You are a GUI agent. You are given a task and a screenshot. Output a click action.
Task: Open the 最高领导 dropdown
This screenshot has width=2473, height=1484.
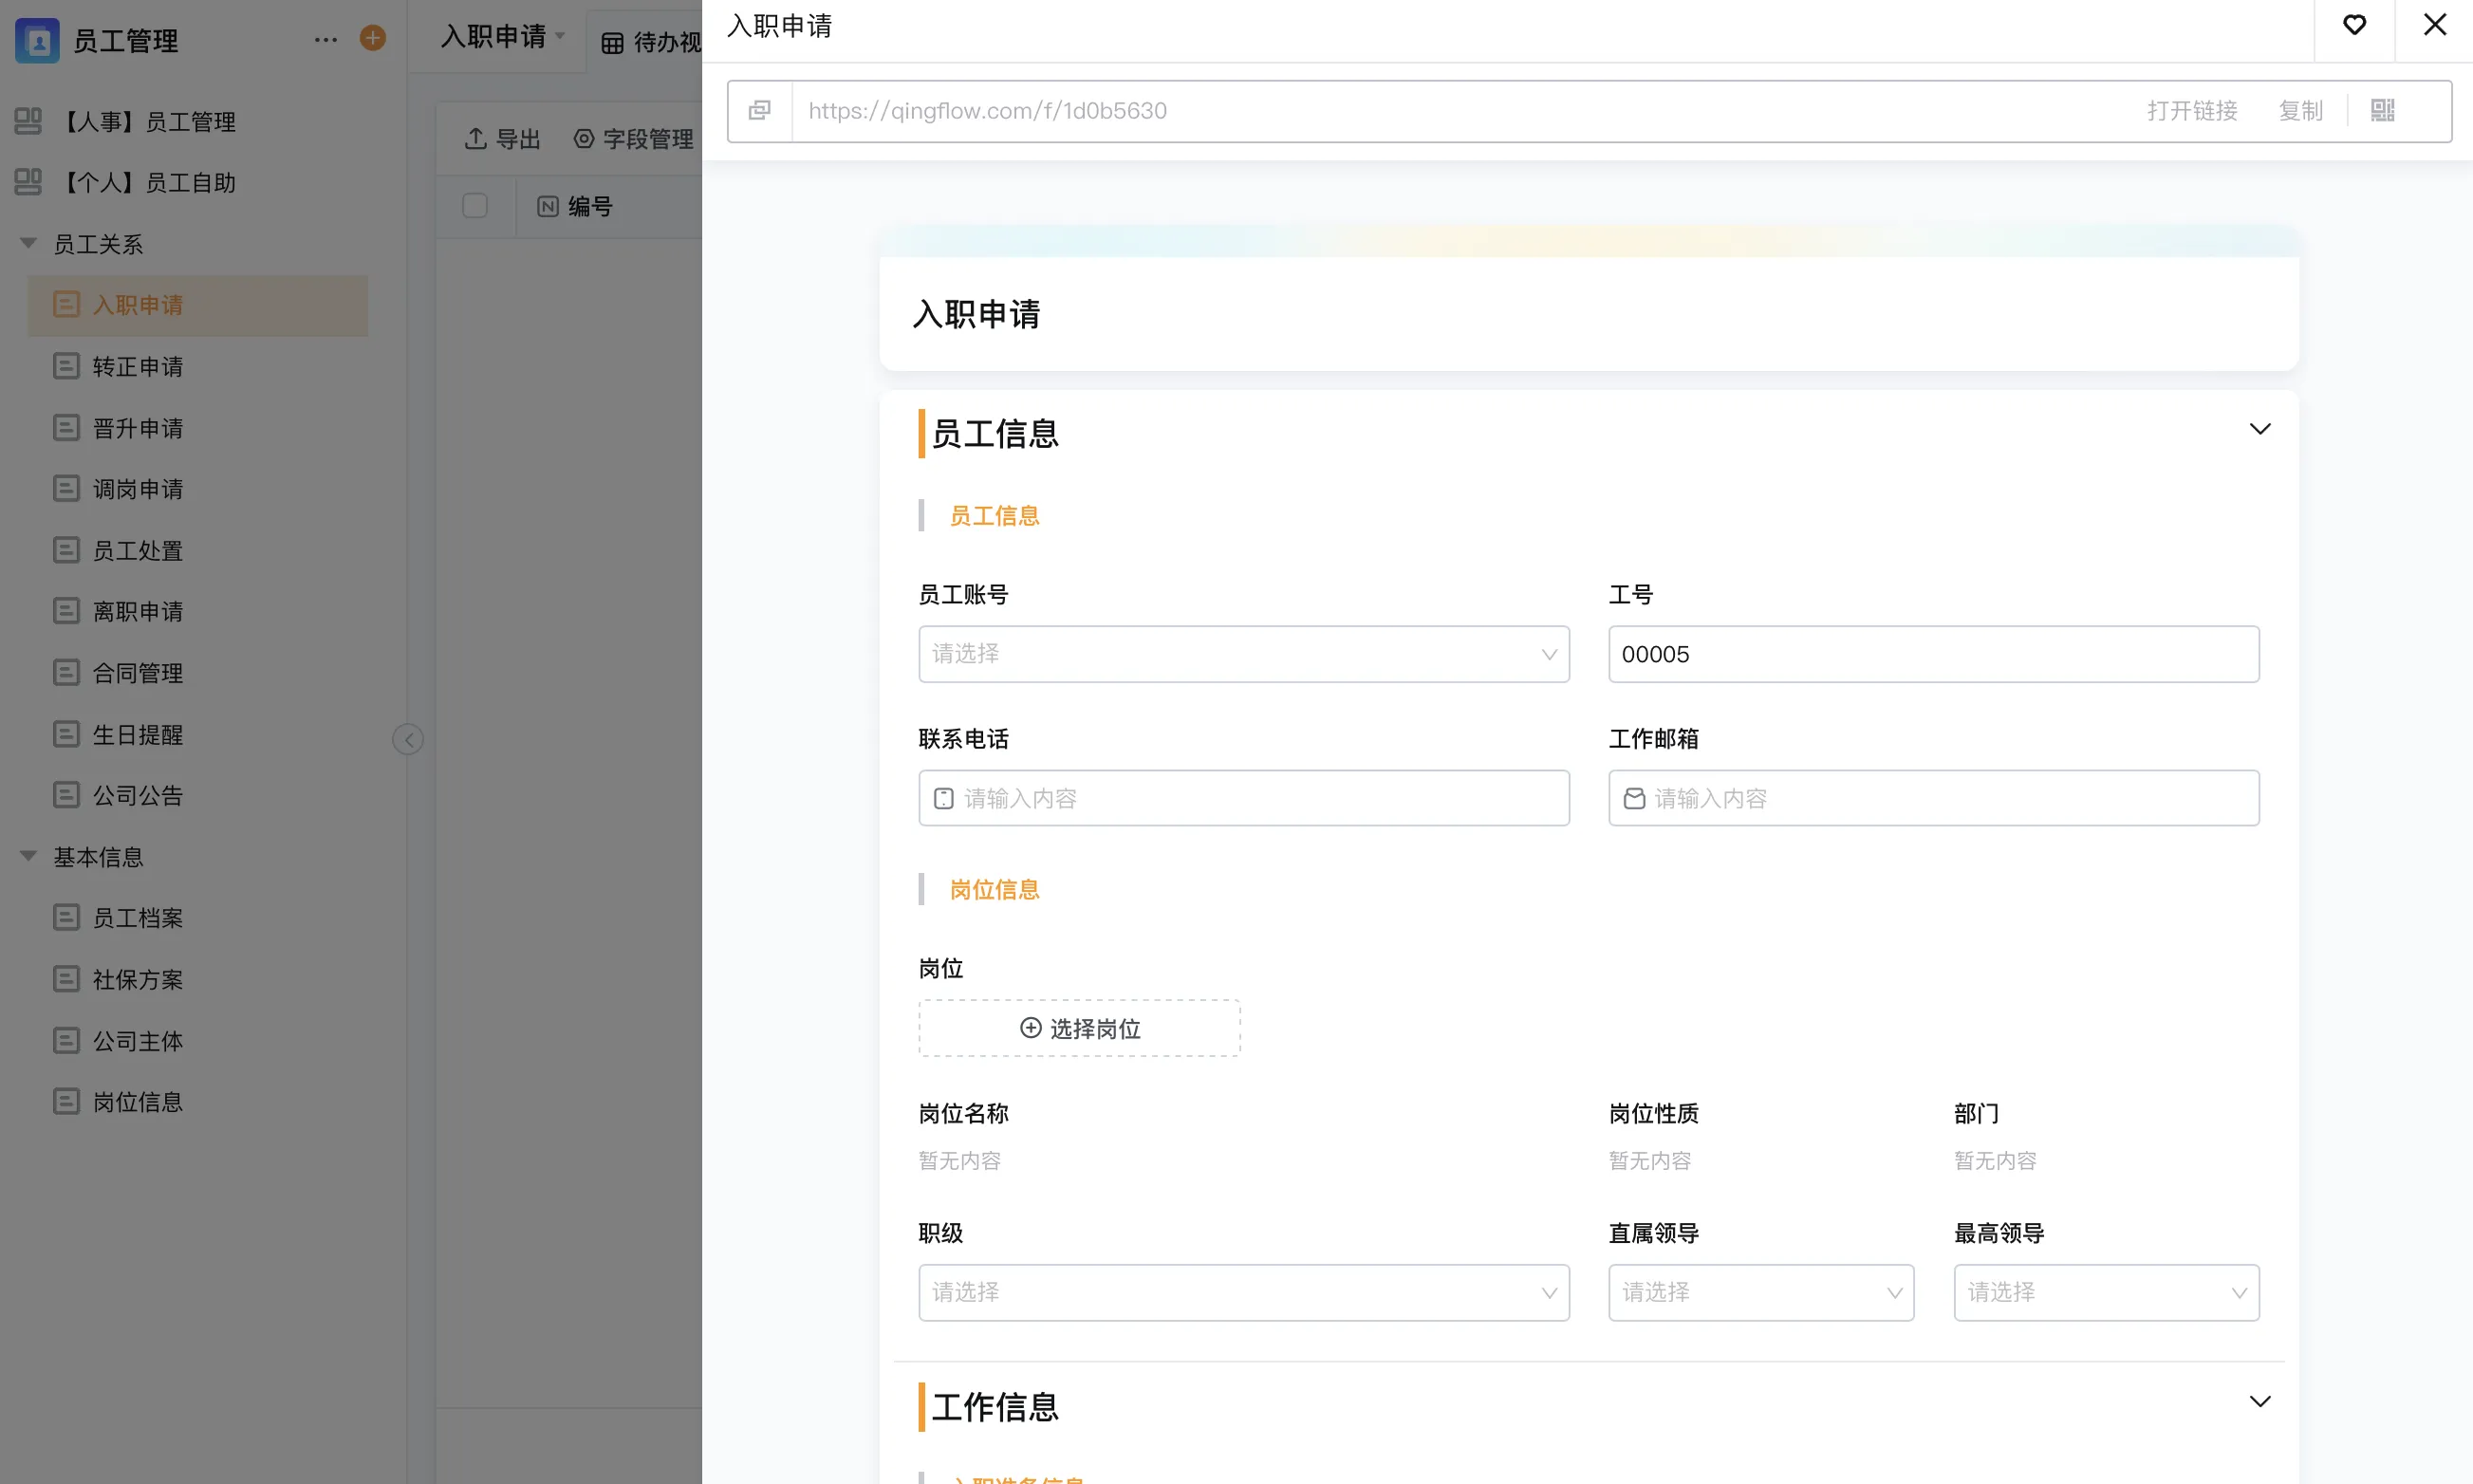tap(2105, 1292)
